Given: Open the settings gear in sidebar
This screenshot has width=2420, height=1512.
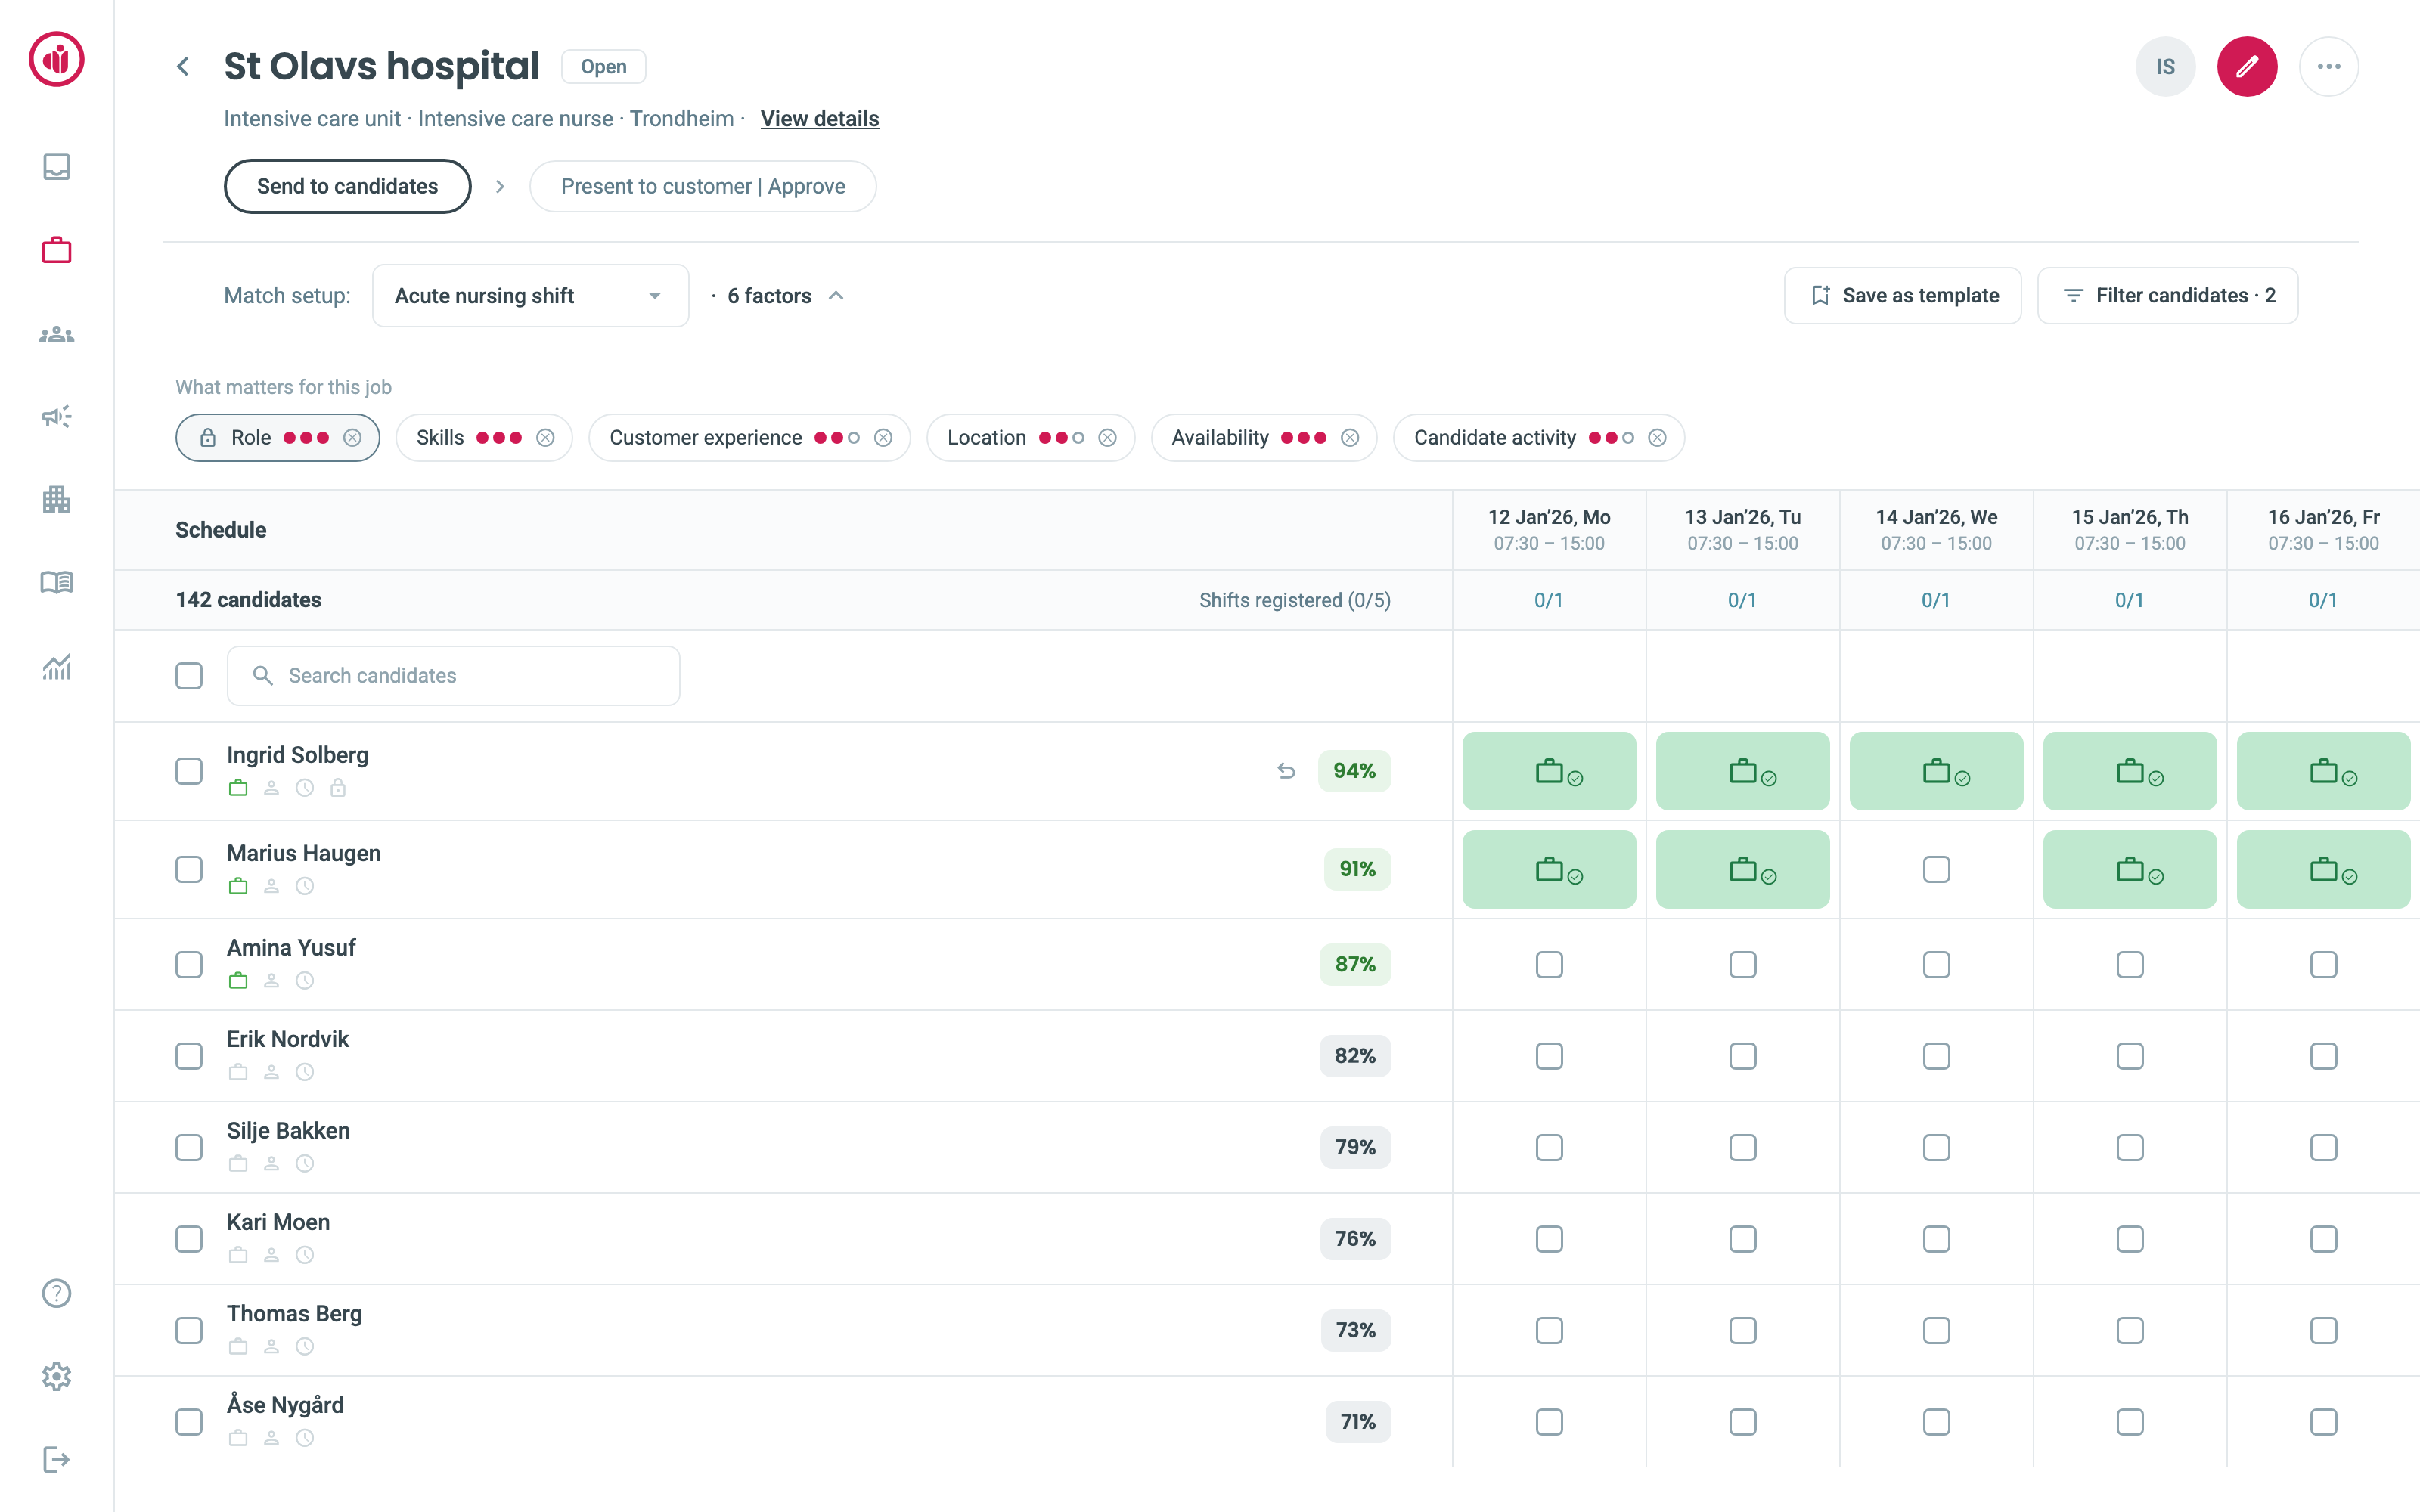Looking at the screenshot, I should tap(57, 1376).
